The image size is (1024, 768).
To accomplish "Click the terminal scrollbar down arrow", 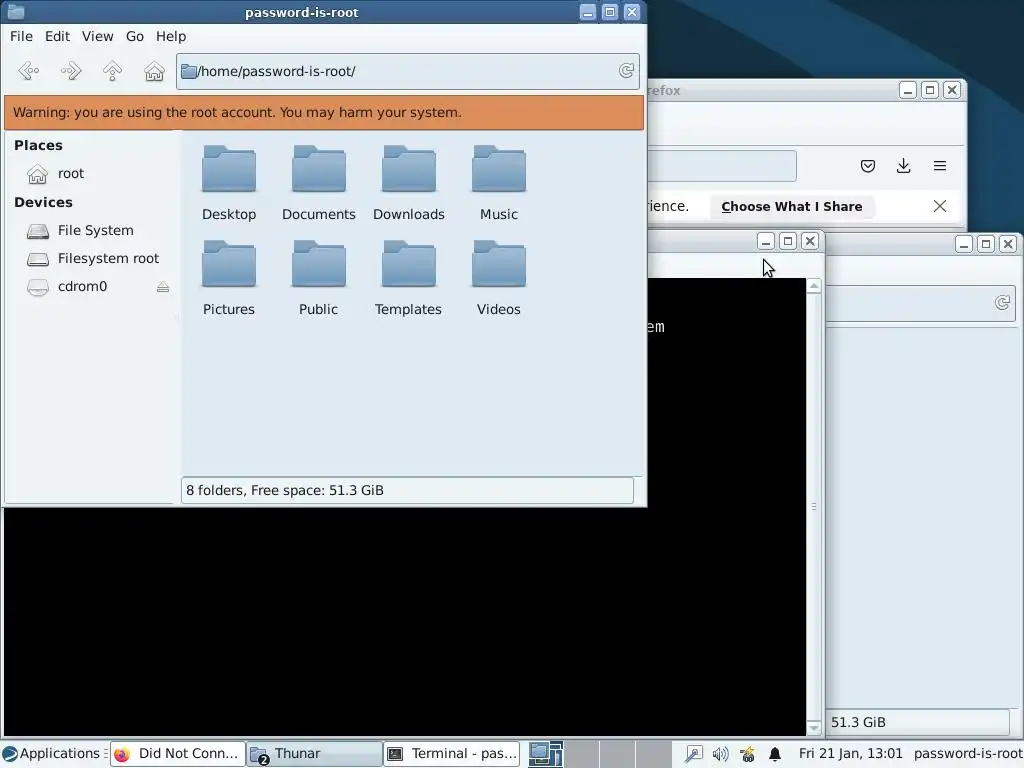I will 814,727.
